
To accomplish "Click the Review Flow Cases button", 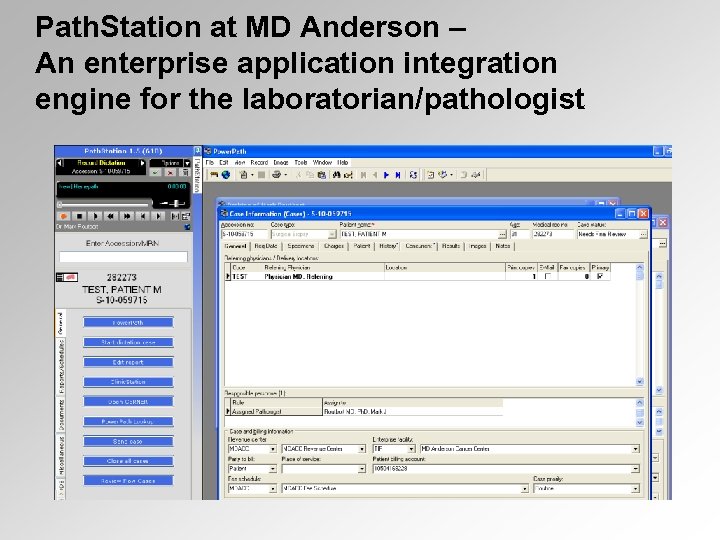I will [x=128, y=481].
